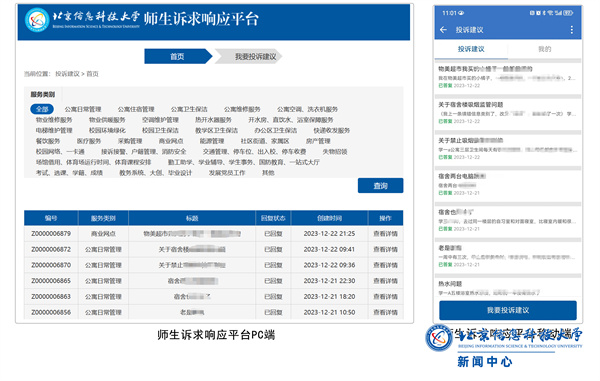Image resolution: width=600 pixels, height=381 pixels.
Task: Open 查看详情 for record Z0000006872
Action: [x=385, y=249]
